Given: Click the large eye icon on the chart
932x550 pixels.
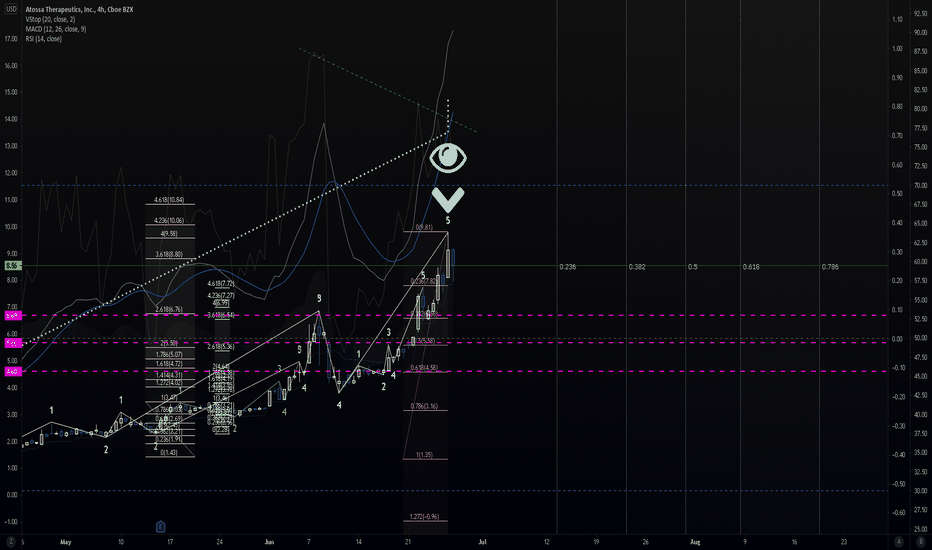Looking at the screenshot, I should click(448, 158).
